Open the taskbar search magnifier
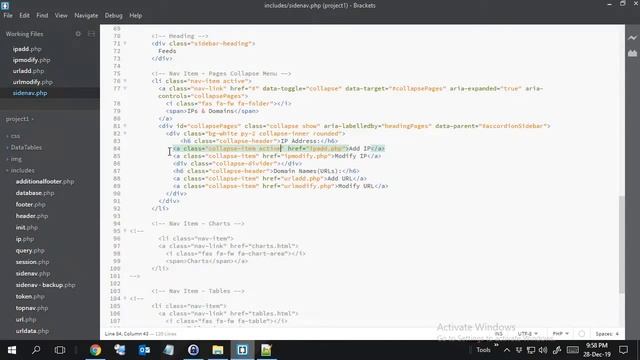The width and height of the screenshot is (640, 360). click(36, 350)
